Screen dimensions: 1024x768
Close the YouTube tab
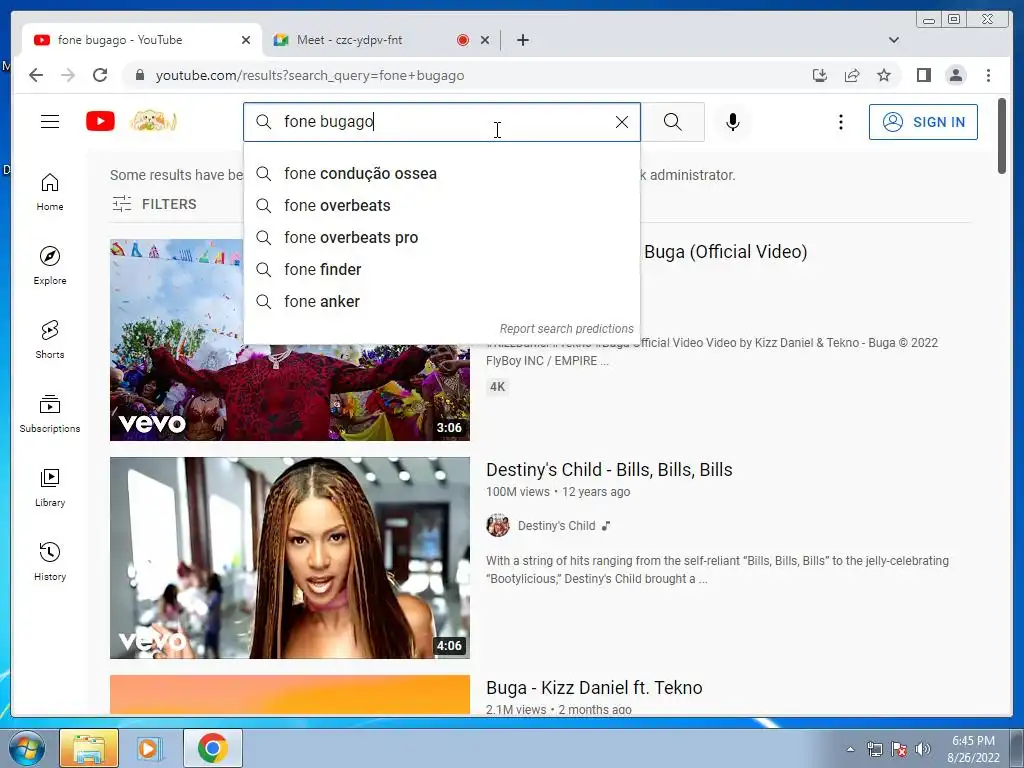pyautogui.click(x=246, y=40)
